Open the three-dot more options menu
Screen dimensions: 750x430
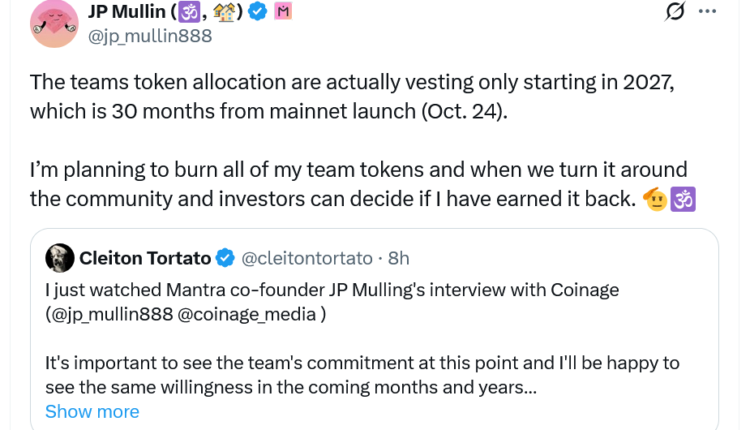(707, 12)
